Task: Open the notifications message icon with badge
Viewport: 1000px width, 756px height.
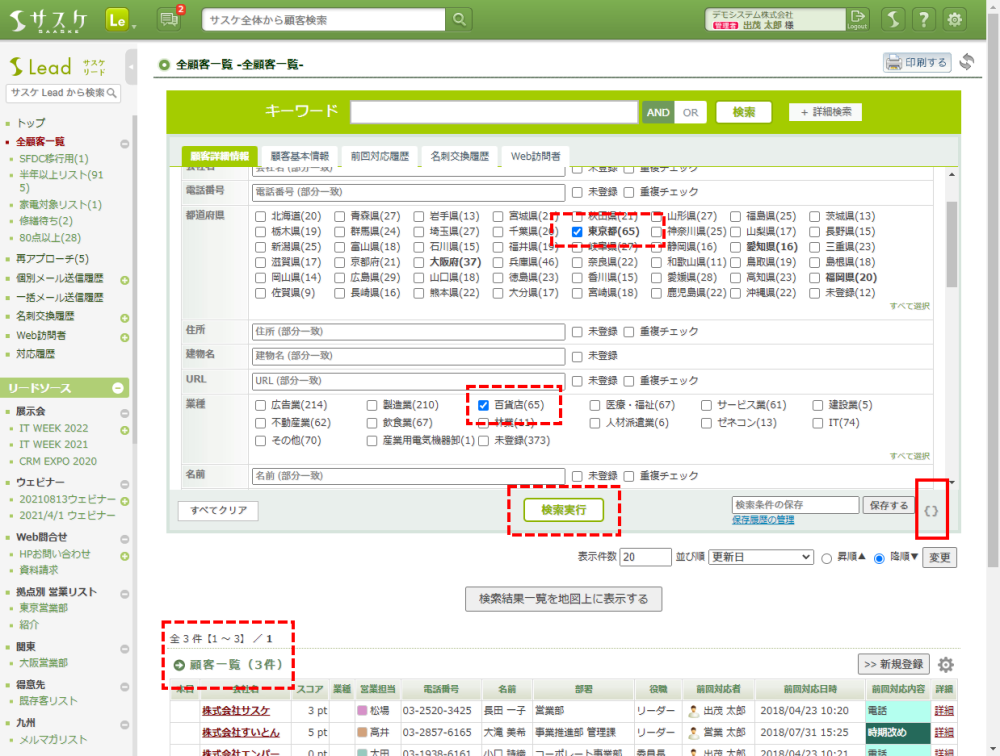Action: tap(169, 19)
